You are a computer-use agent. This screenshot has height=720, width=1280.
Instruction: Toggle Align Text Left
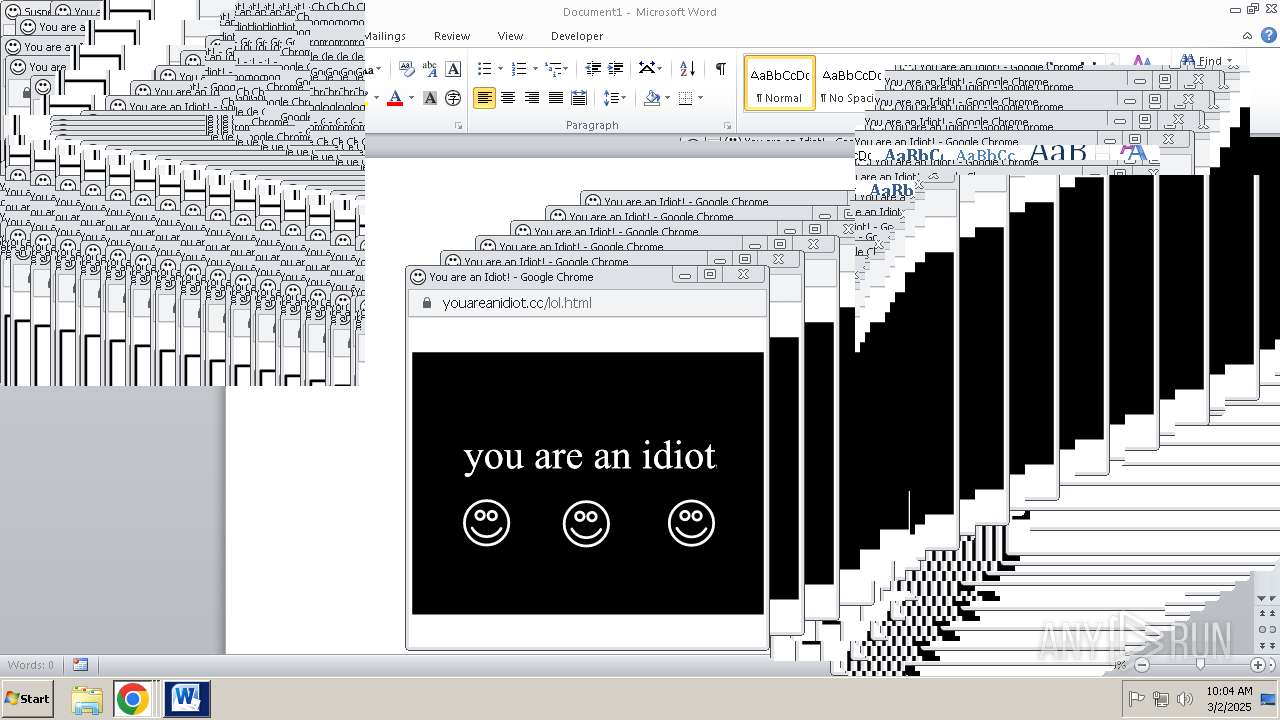point(484,98)
